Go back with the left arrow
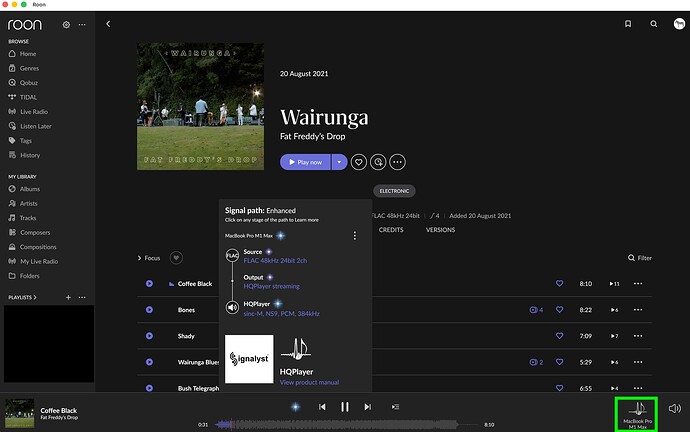 click(108, 24)
